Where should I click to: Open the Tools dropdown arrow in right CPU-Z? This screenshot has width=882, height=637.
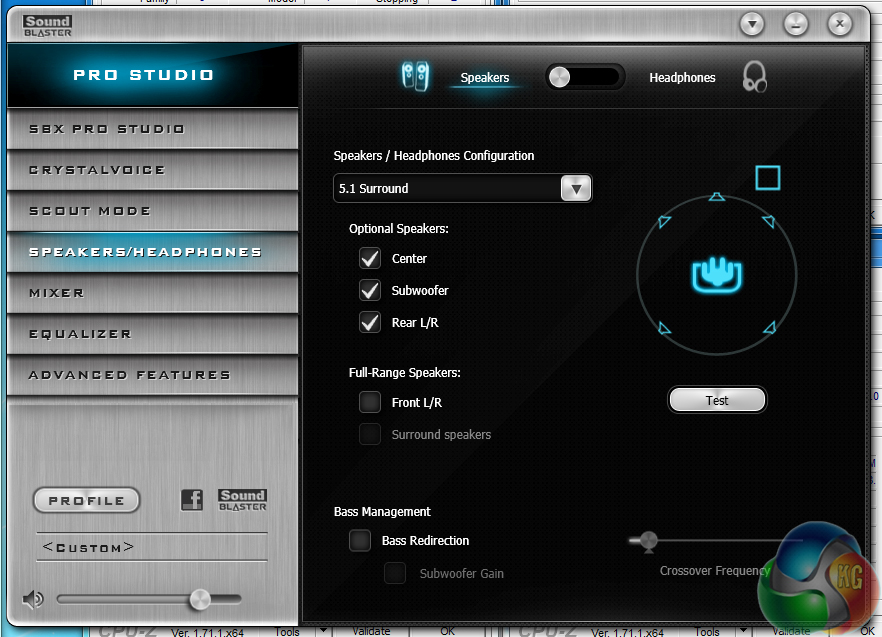[x=743, y=631]
